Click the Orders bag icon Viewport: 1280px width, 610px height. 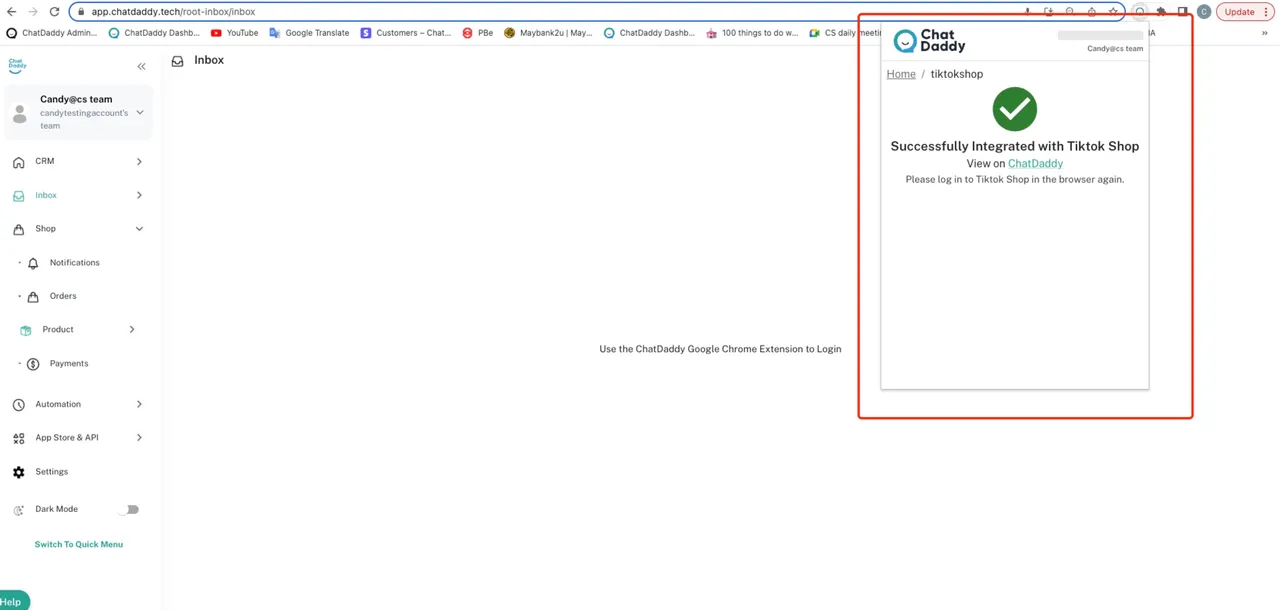pos(33,297)
